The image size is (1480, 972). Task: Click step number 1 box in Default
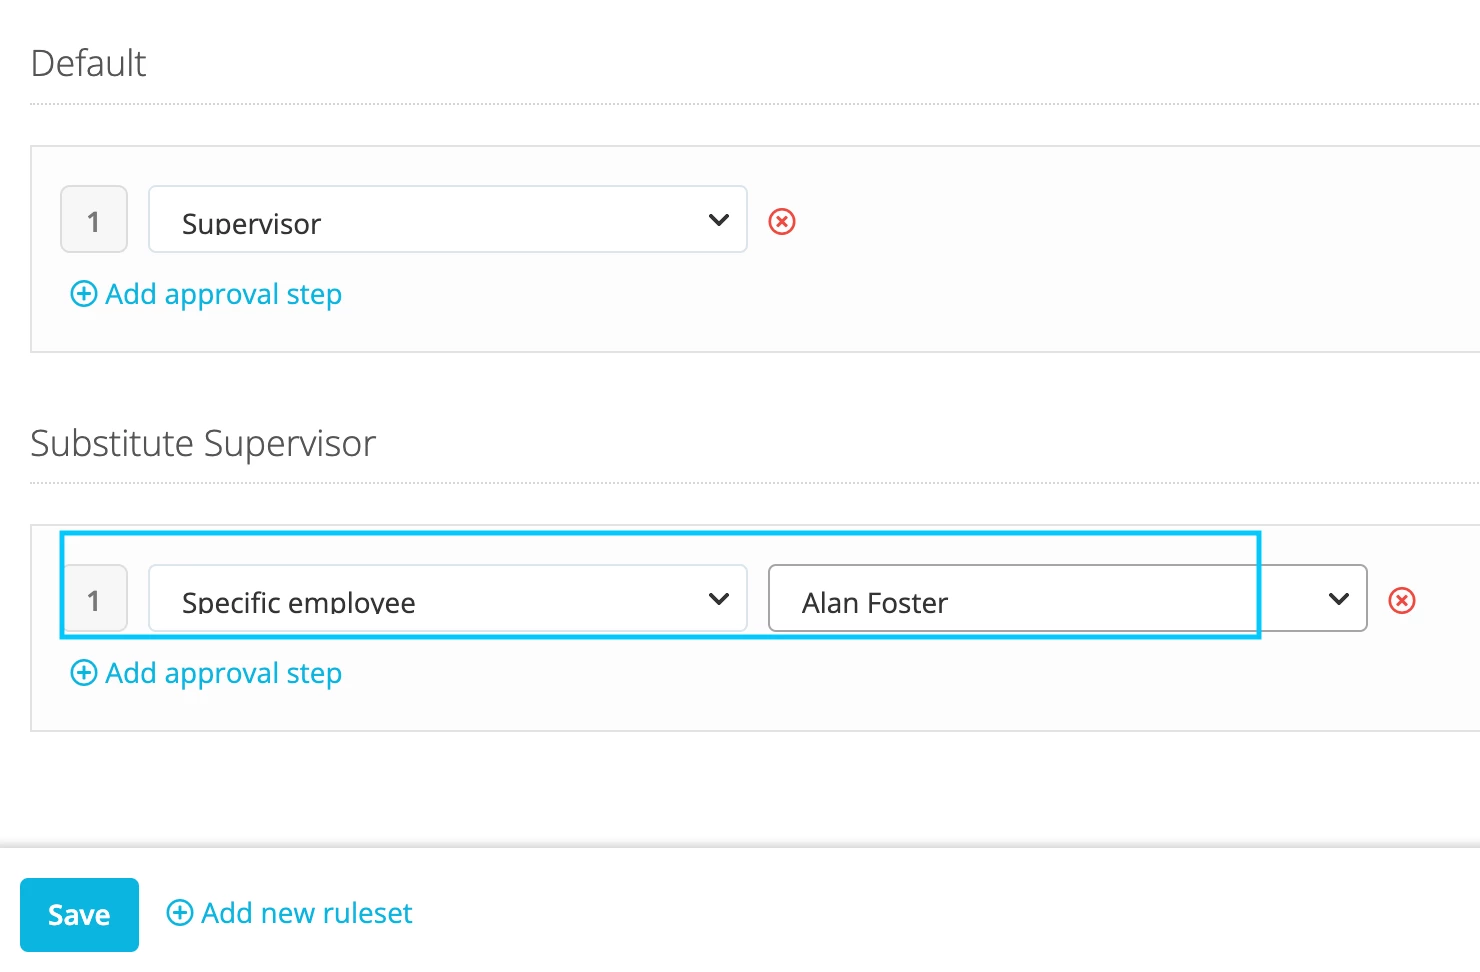(94, 219)
